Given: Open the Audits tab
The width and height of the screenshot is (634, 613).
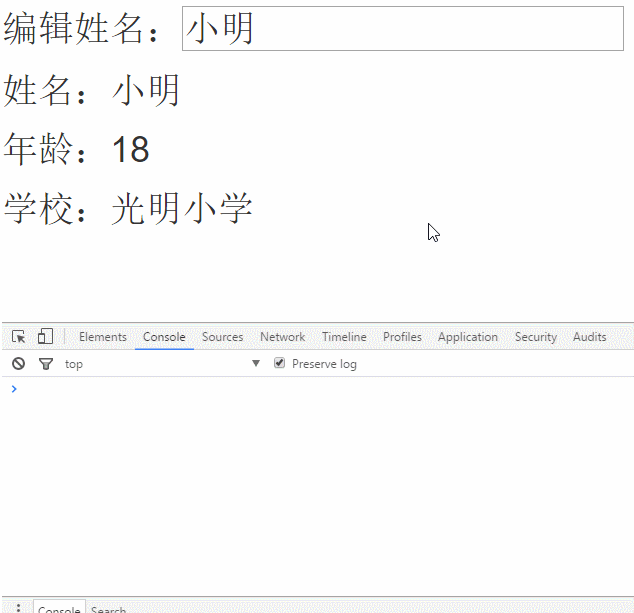Looking at the screenshot, I should pyautogui.click(x=589, y=337).
